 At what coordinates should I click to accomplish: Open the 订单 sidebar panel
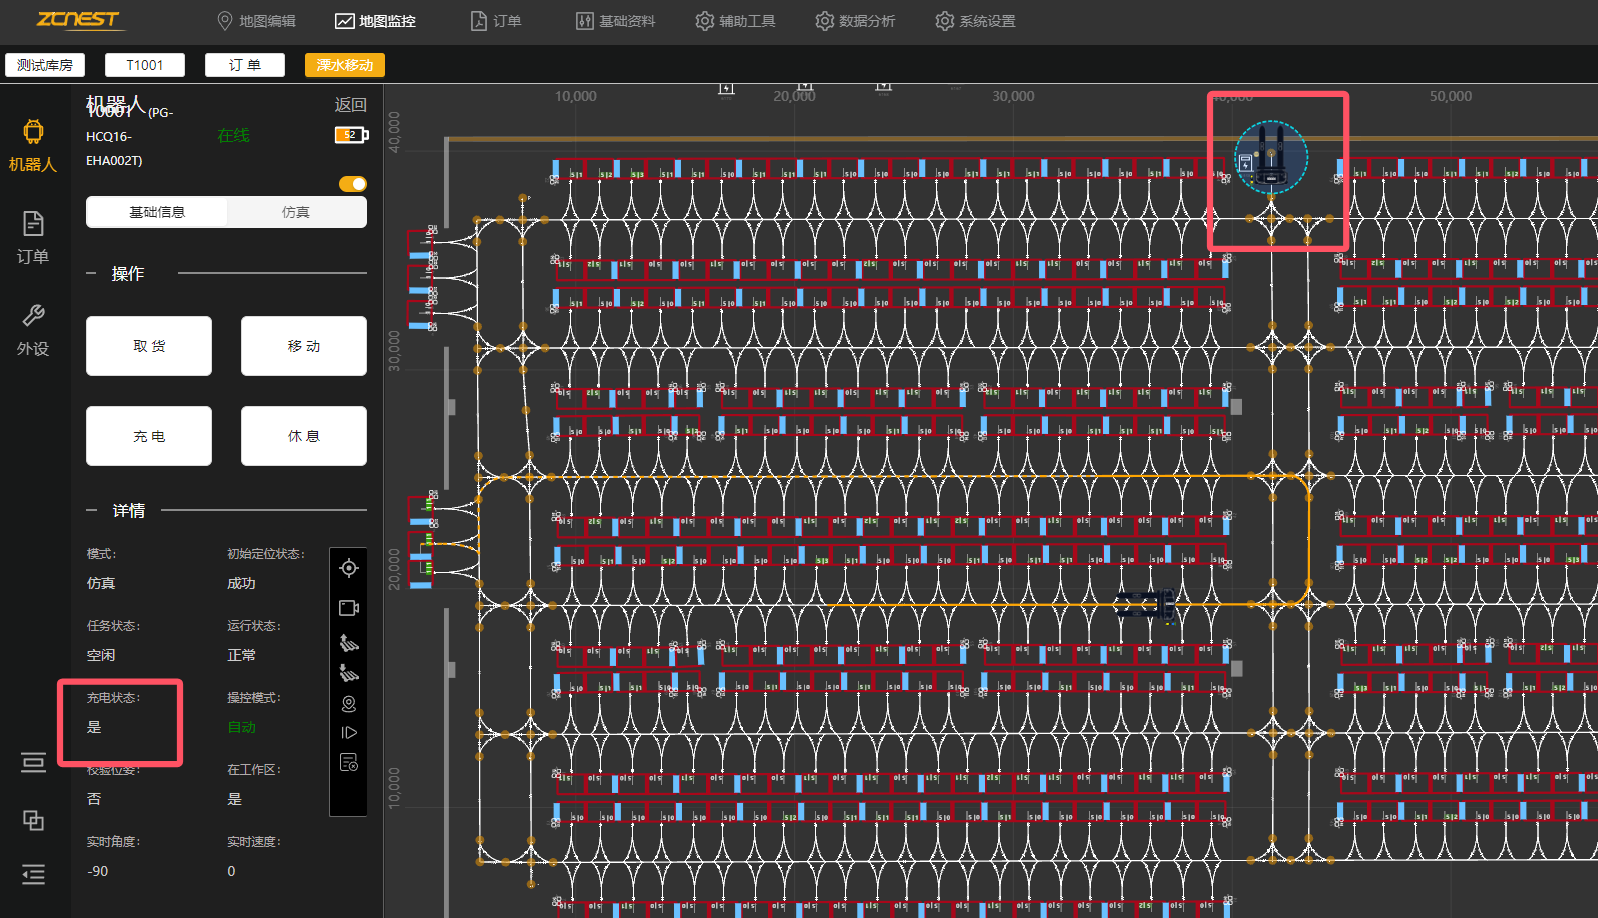(33, 237)
